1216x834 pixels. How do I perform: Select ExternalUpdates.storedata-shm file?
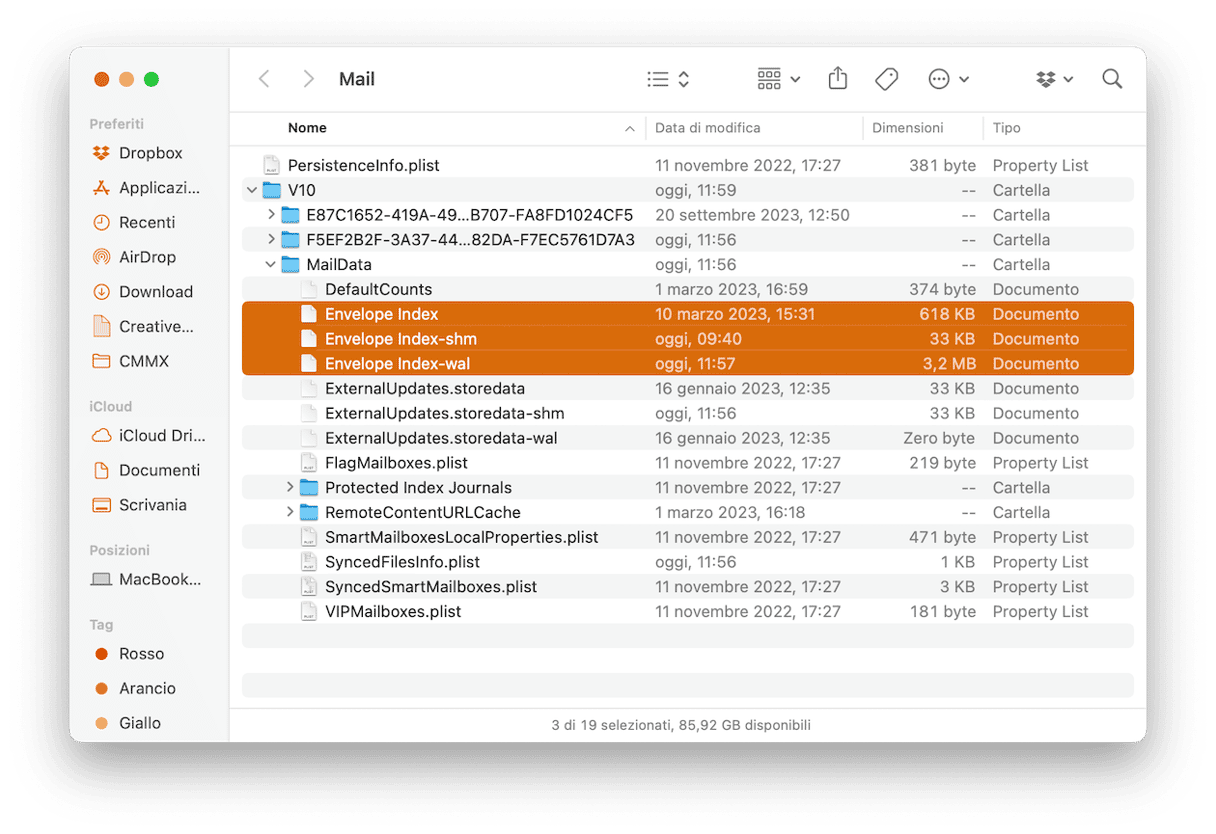688,413
